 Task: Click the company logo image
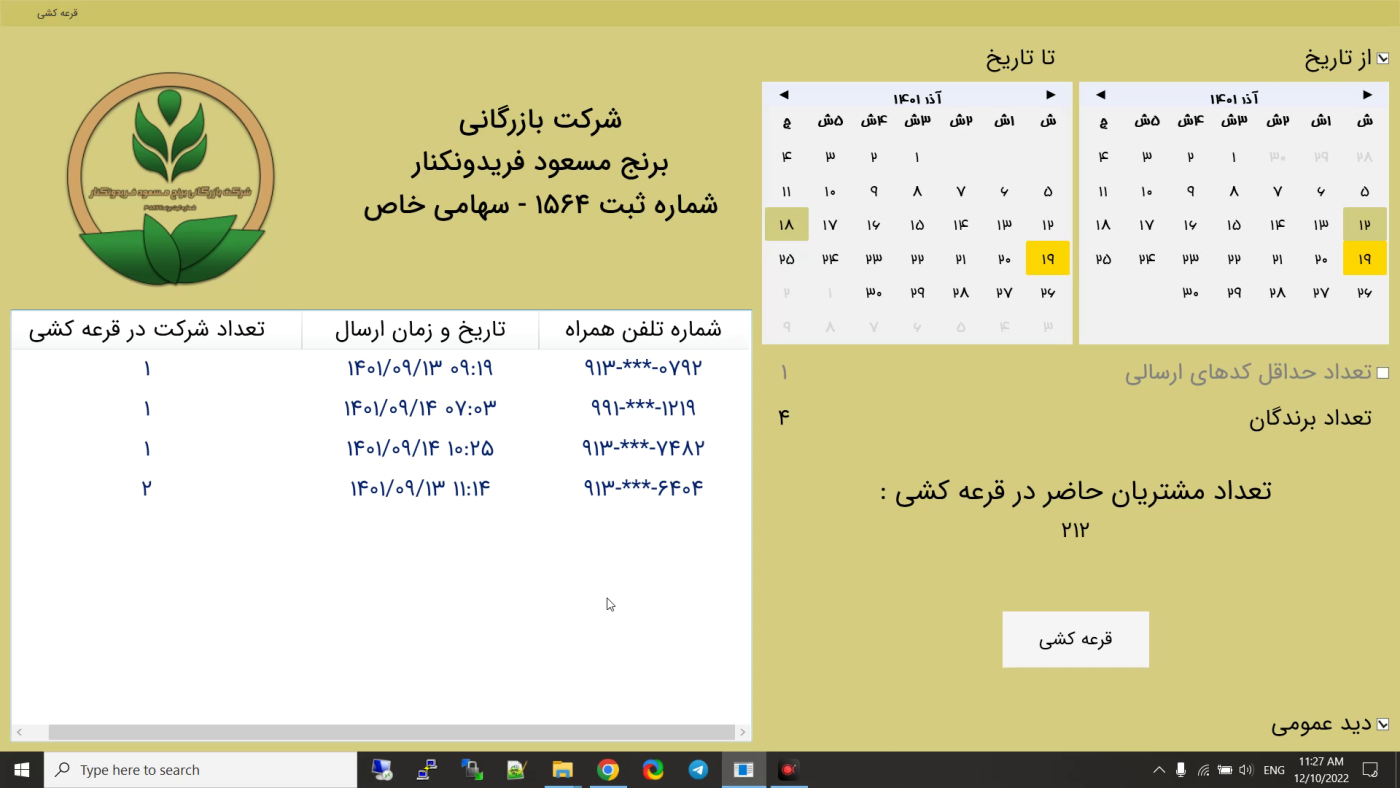[171, 179]
